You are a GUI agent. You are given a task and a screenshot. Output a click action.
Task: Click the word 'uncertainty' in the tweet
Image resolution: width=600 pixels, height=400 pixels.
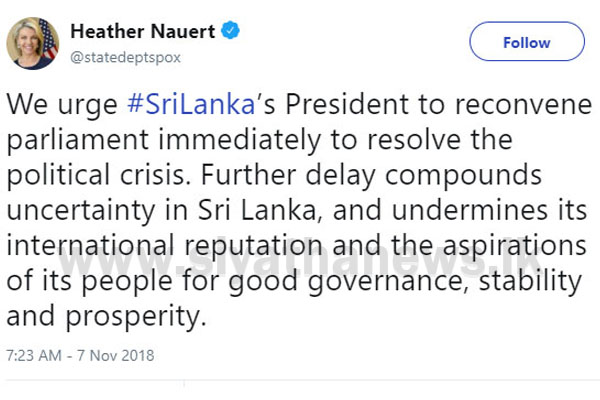click(81, 211)
